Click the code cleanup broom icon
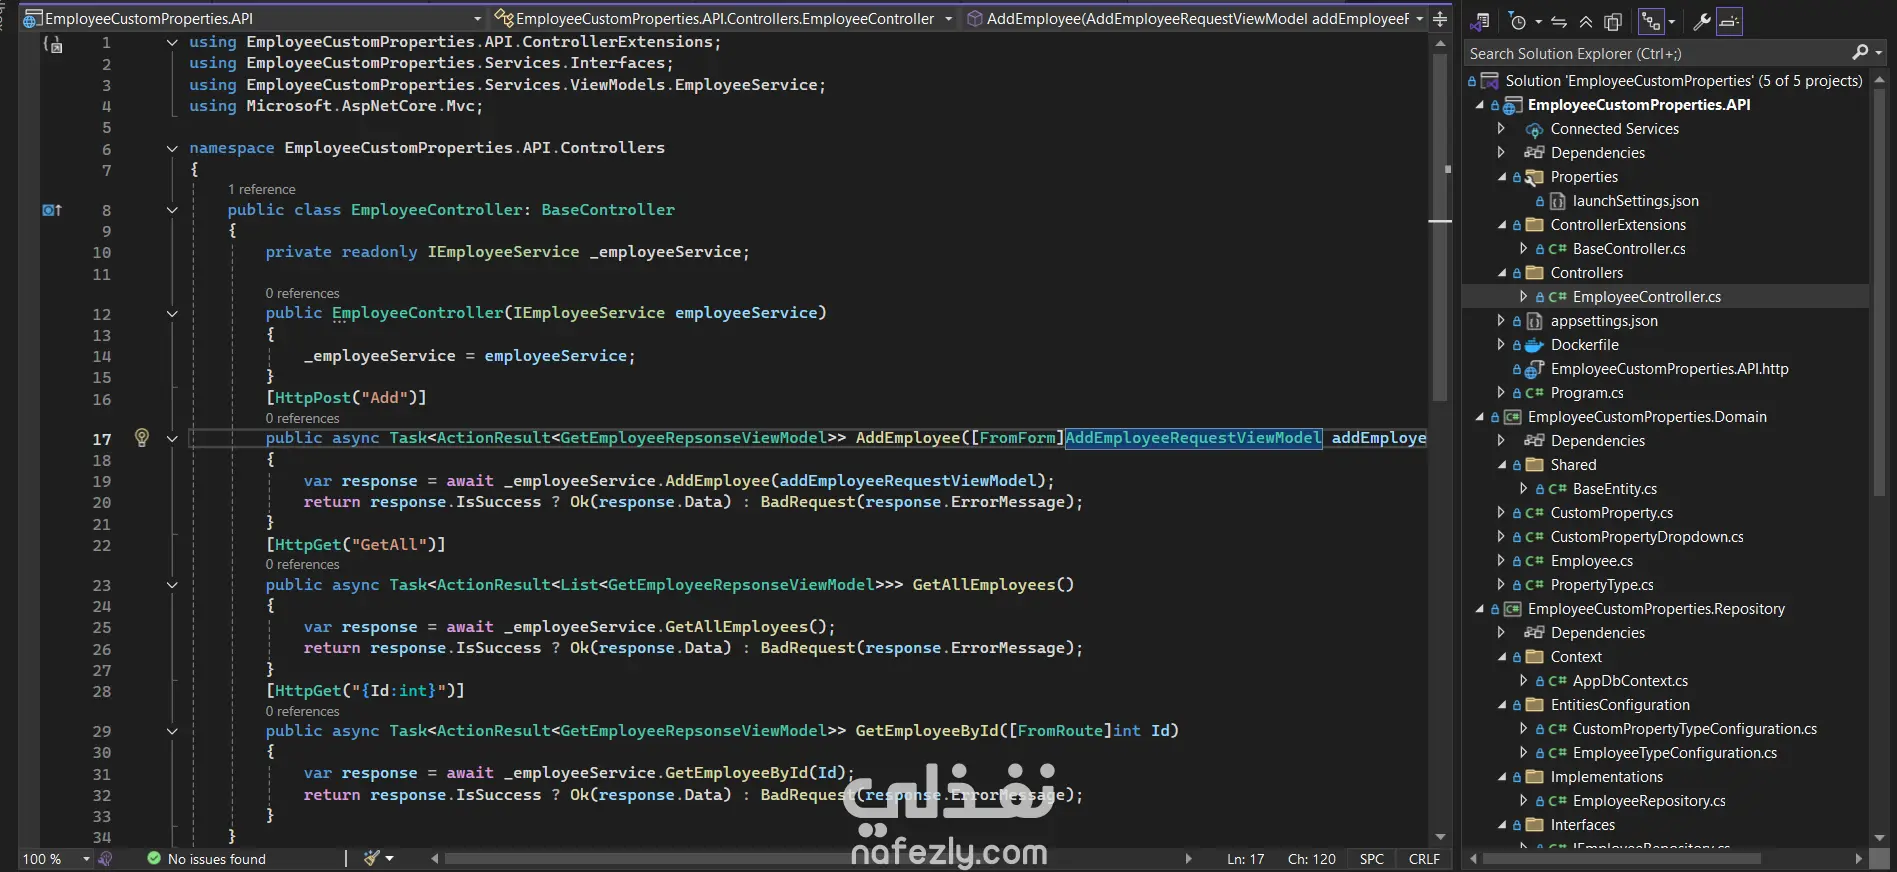Screen dimensions: 1897x872 click(372, 858)
